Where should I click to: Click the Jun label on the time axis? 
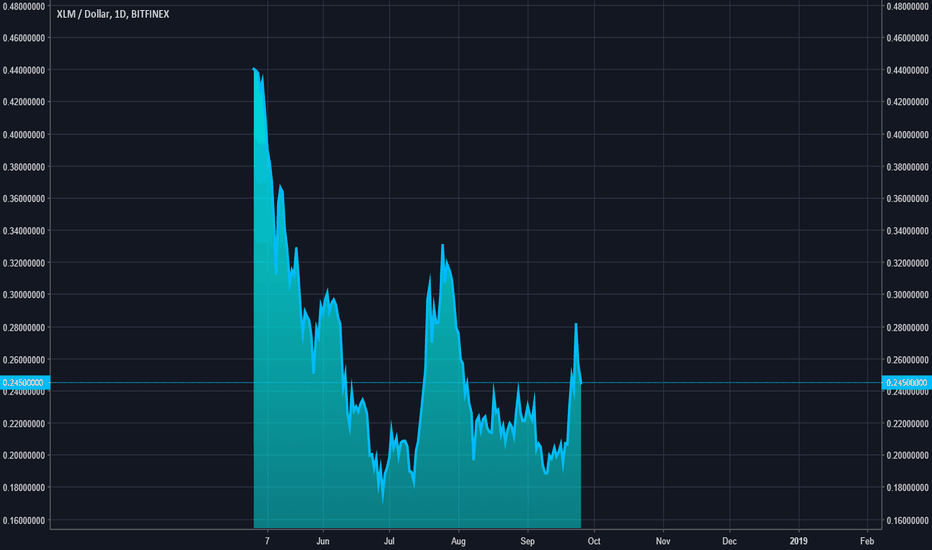pyautogui.click(x=323, y=541)
